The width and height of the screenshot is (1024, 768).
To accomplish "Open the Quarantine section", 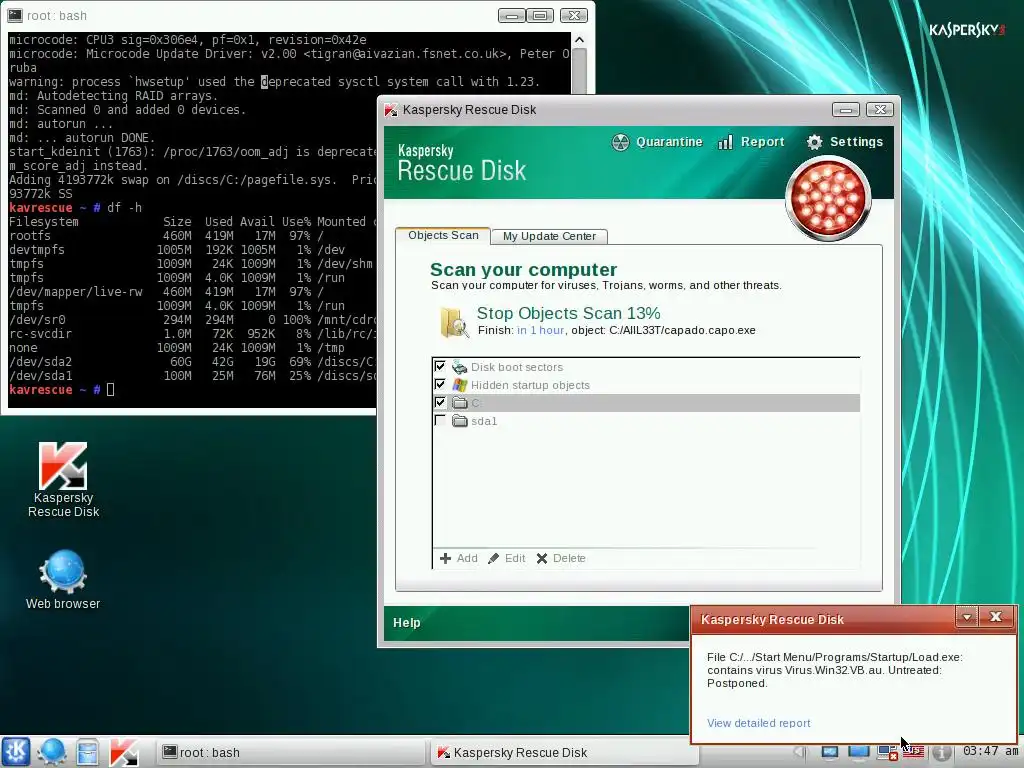I will click(657, 142).
